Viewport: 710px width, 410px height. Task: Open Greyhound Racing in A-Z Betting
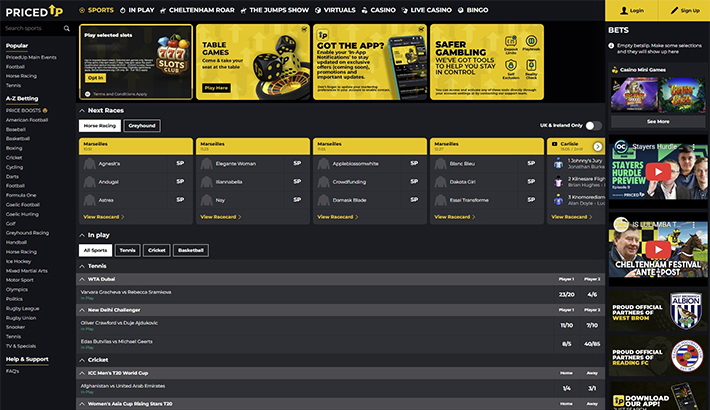coord(27,233)
